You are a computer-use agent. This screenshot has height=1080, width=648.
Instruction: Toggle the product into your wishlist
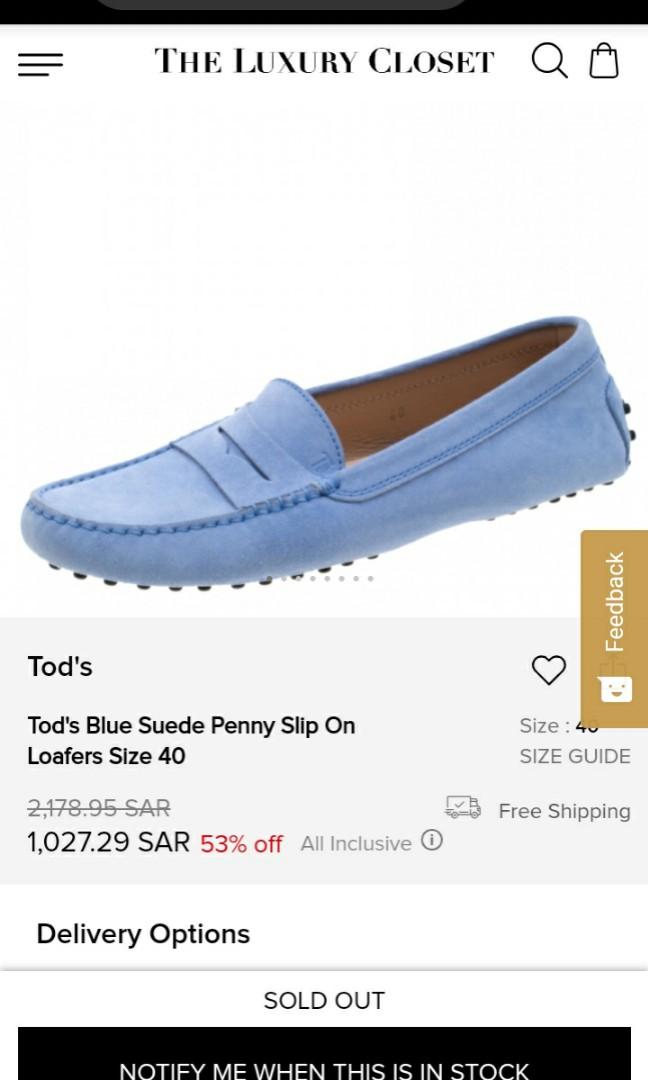(549, 670)
